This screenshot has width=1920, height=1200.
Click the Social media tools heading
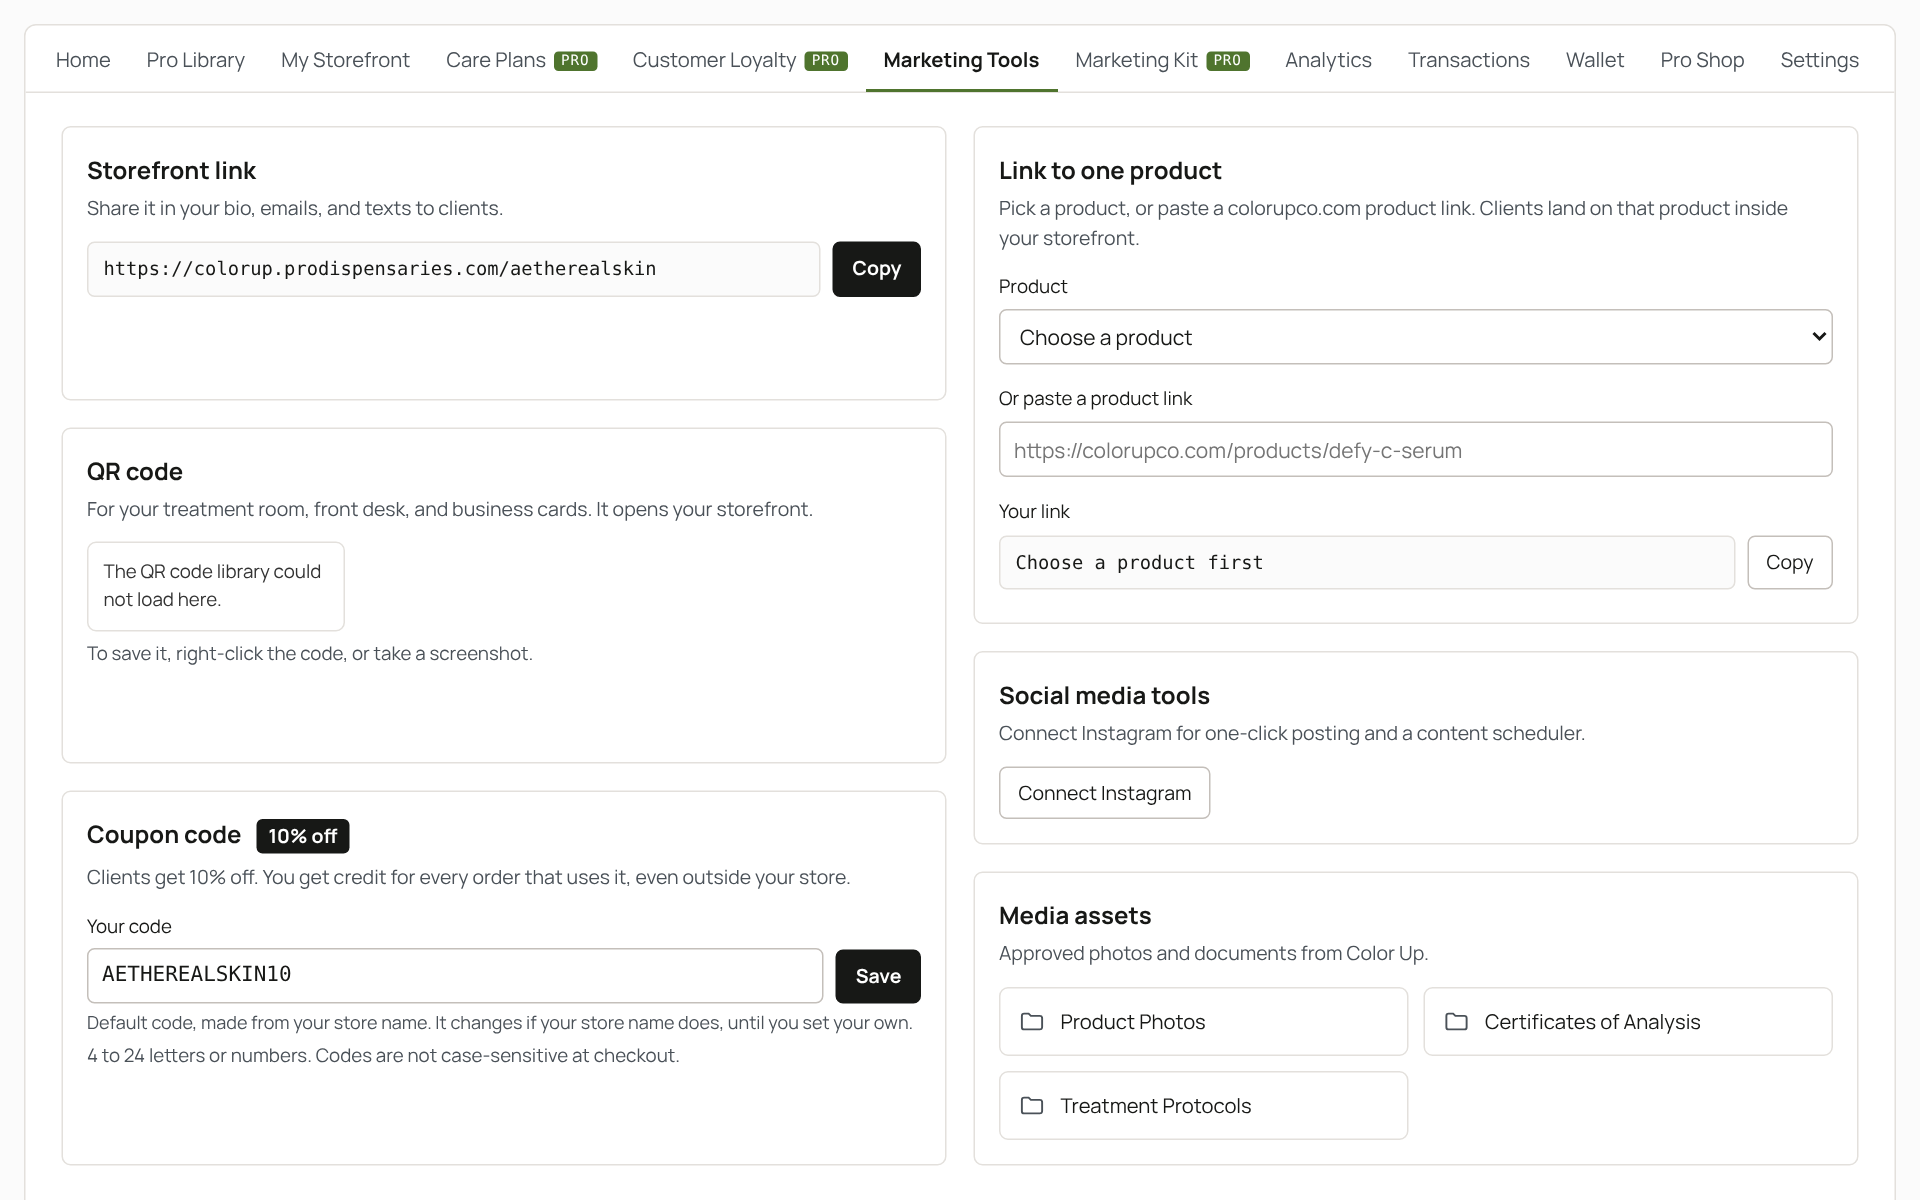tap(1104, 696)
